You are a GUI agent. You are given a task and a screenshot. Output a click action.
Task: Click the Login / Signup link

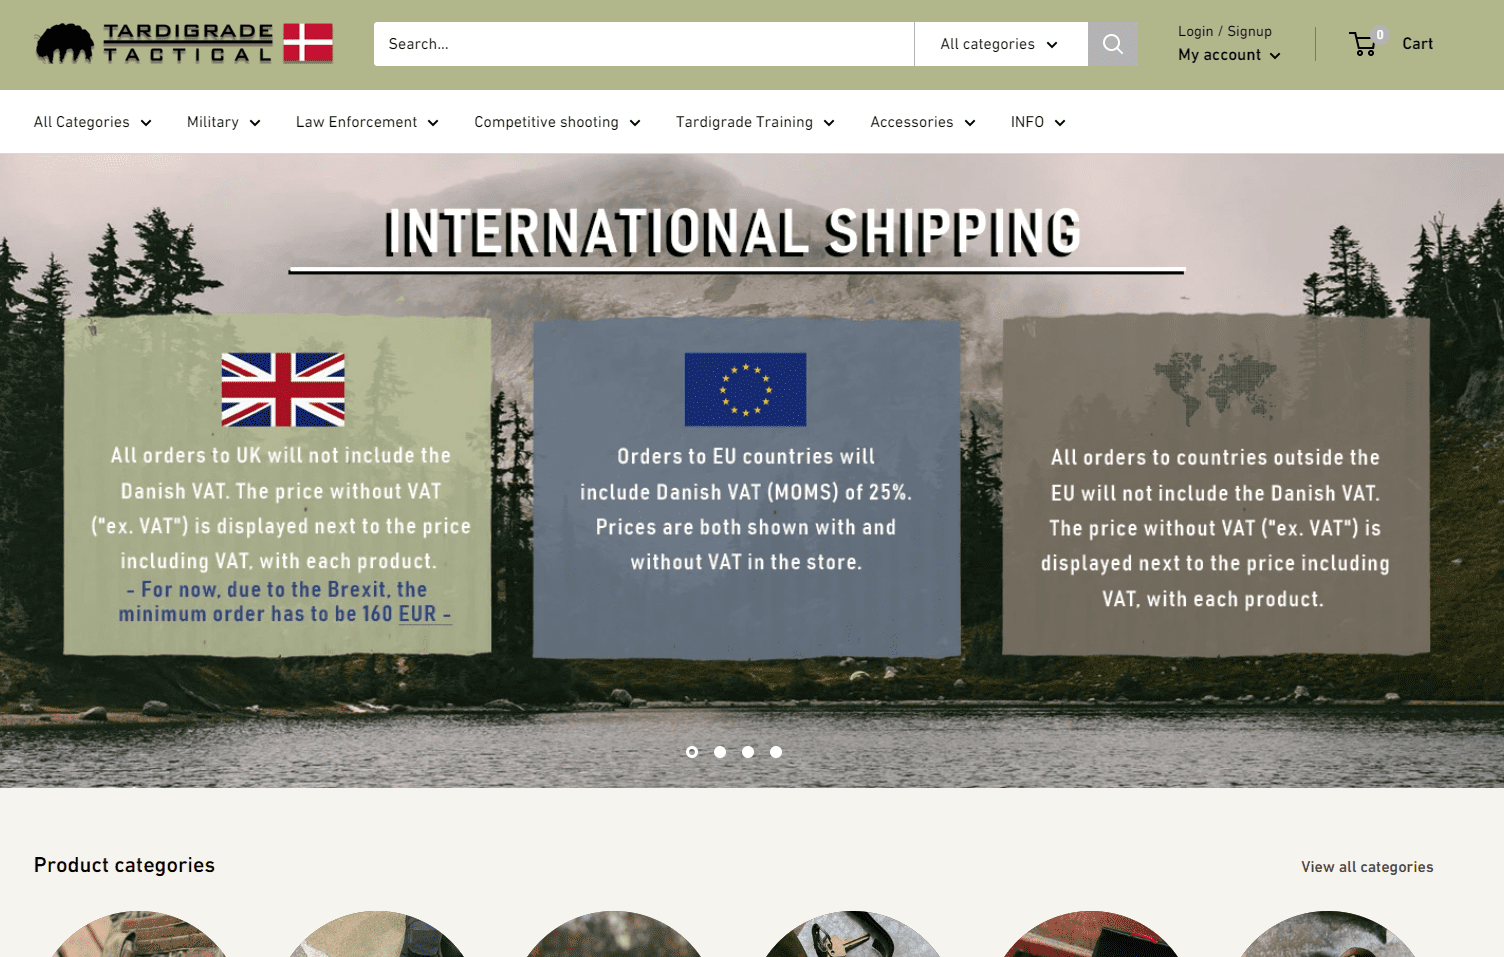point(1225,31)
